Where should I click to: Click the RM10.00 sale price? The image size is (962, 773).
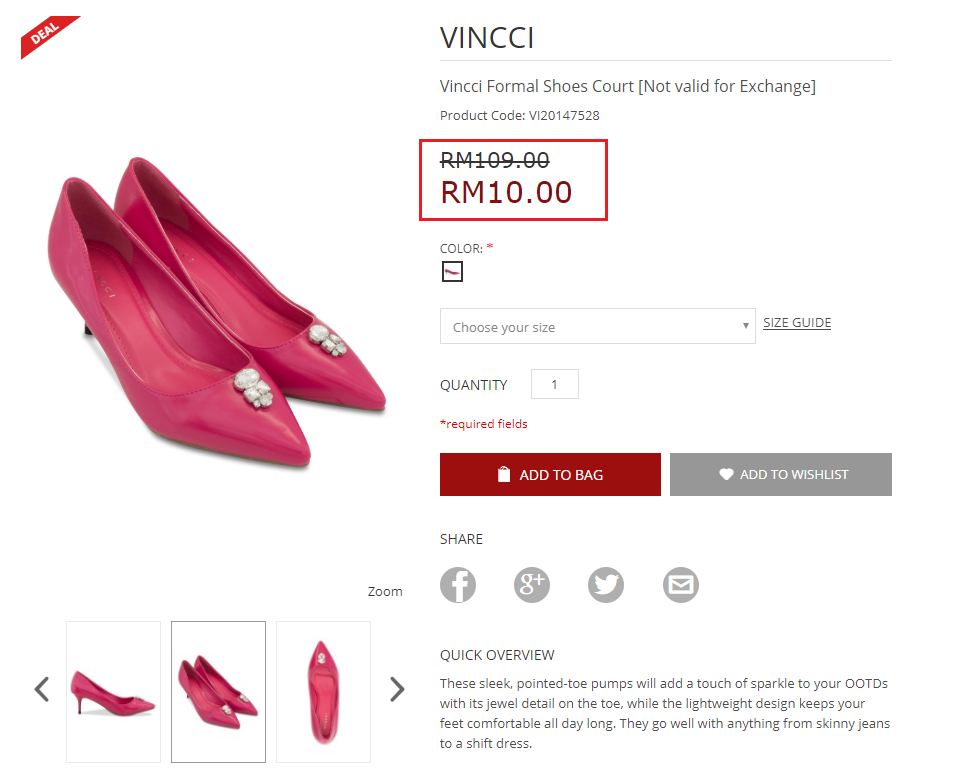tap(506, 192)
